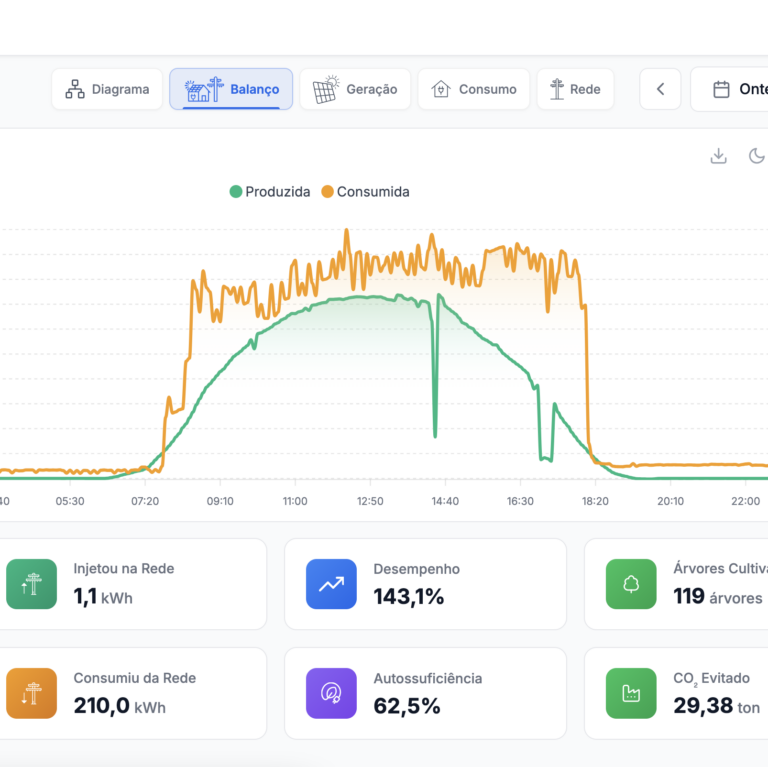Select the Balanço tab
The image size is (768, 767).
tap(231, 89)
